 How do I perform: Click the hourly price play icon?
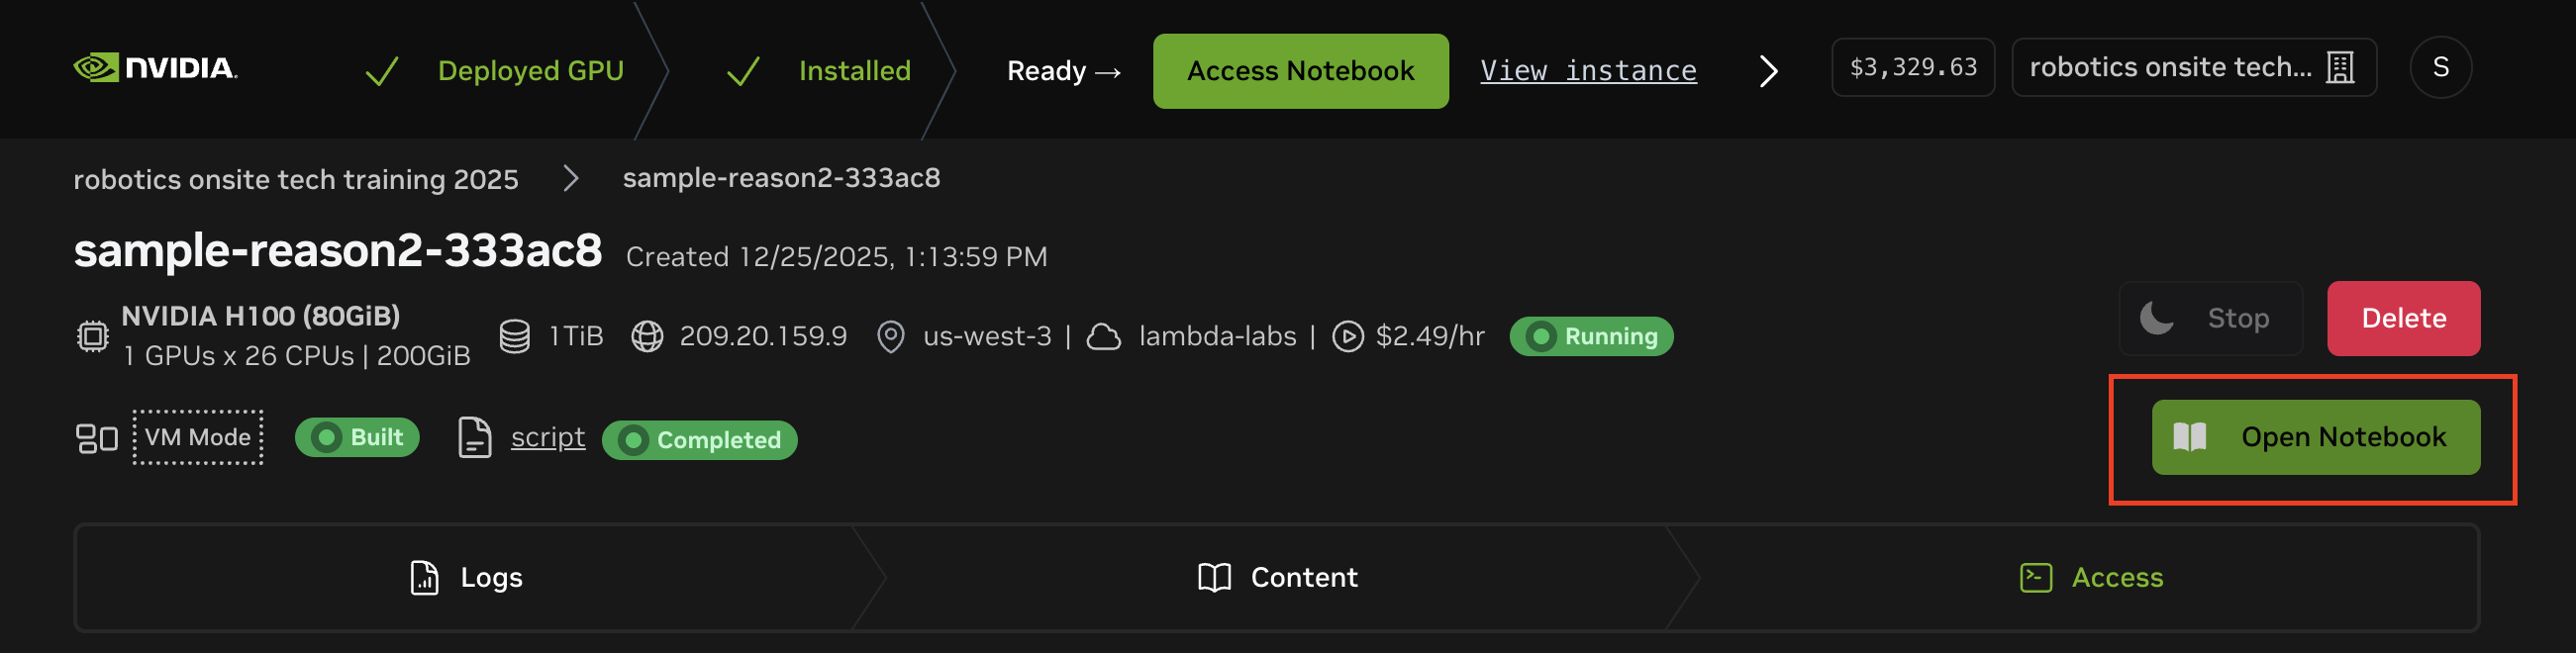tap(1347, 336)
